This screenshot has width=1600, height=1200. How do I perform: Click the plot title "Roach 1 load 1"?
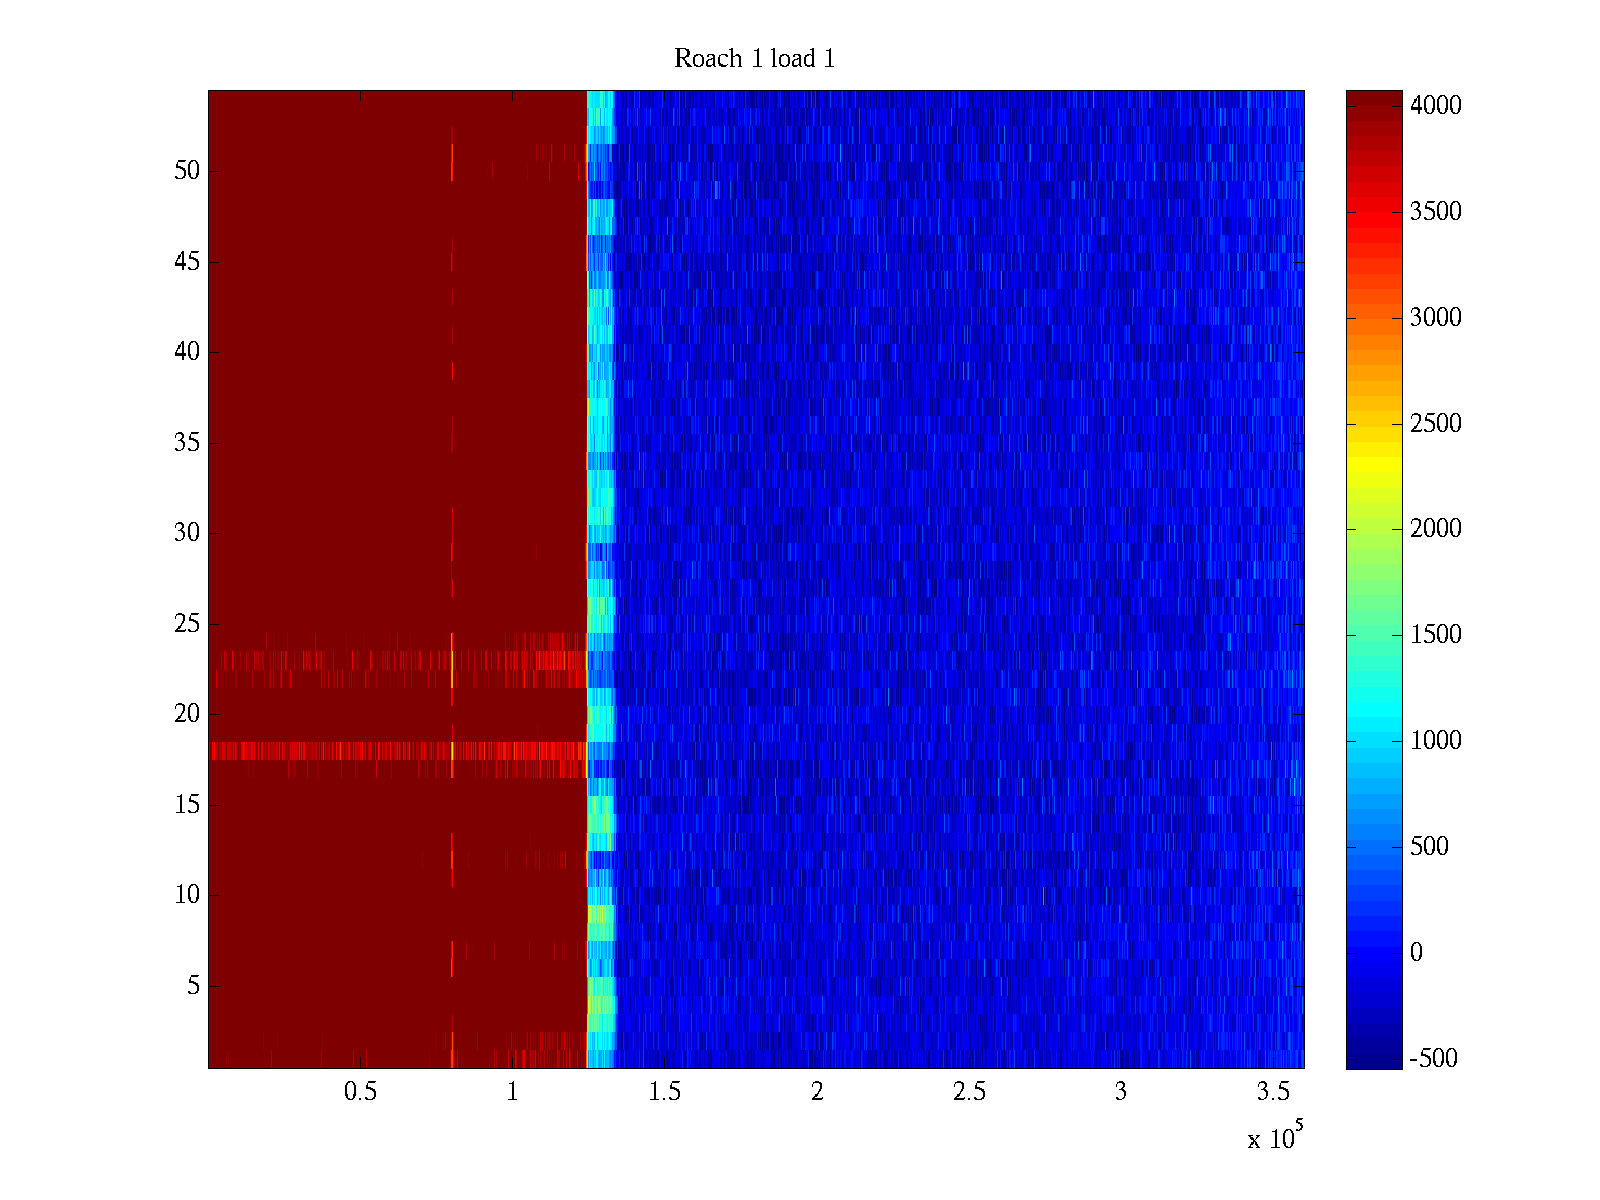754,59
